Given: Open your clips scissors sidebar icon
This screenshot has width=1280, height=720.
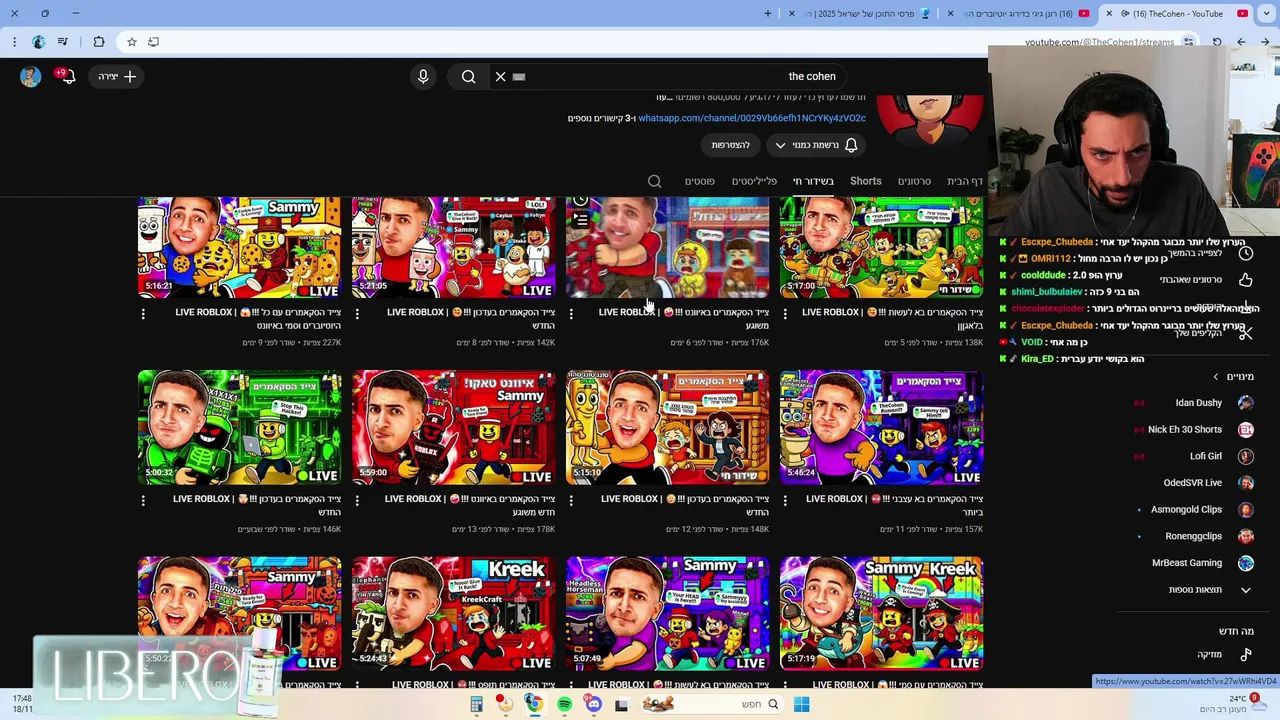Looking at the screenshot, I should [1246, 333].
